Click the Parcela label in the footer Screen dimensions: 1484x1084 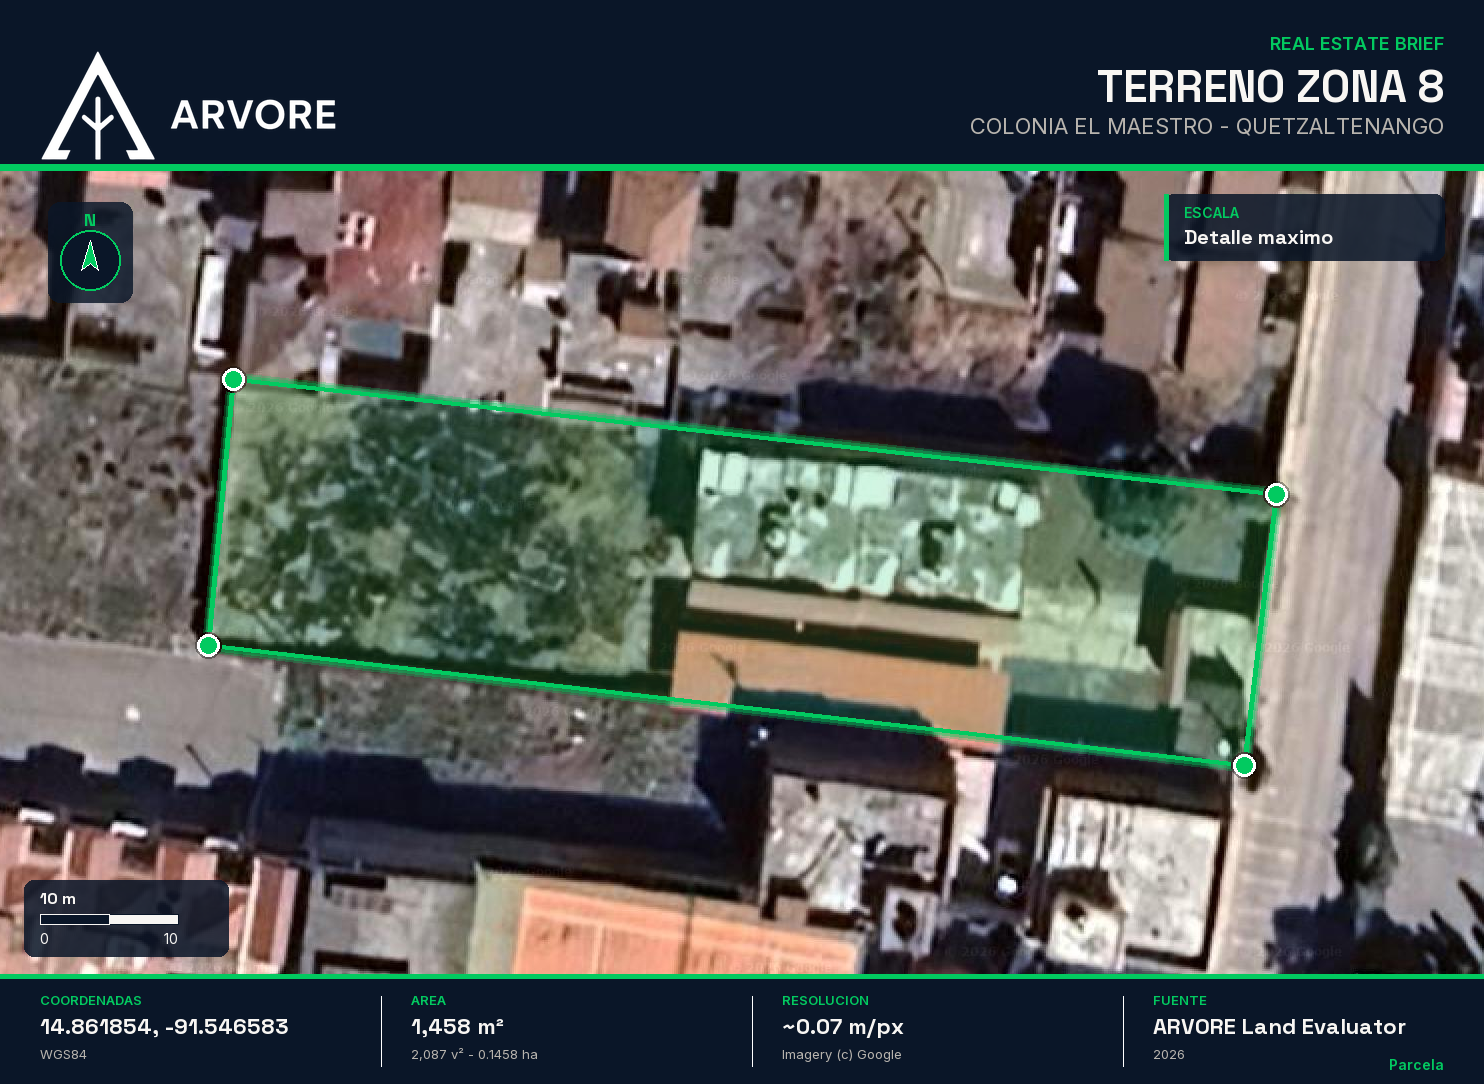point(1415,1065)
